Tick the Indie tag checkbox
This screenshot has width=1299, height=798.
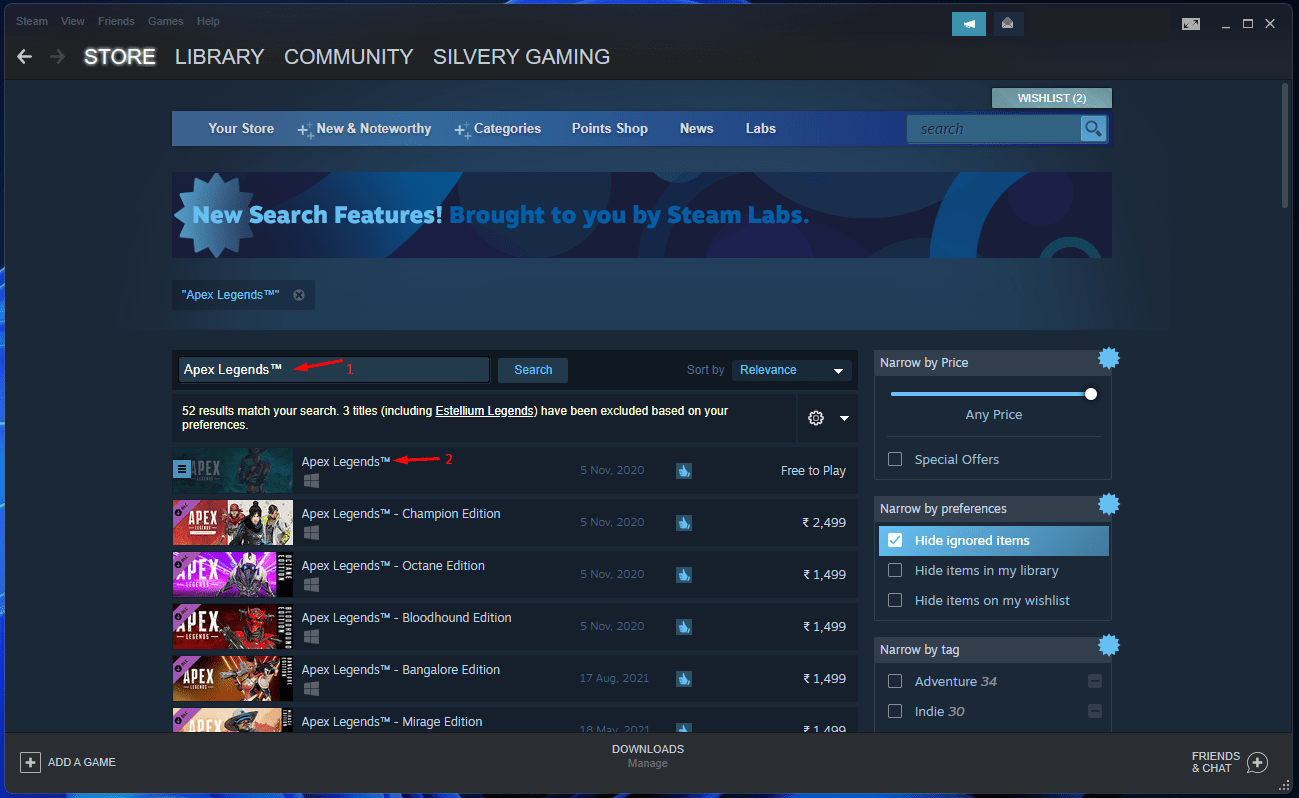pos(895,711)
